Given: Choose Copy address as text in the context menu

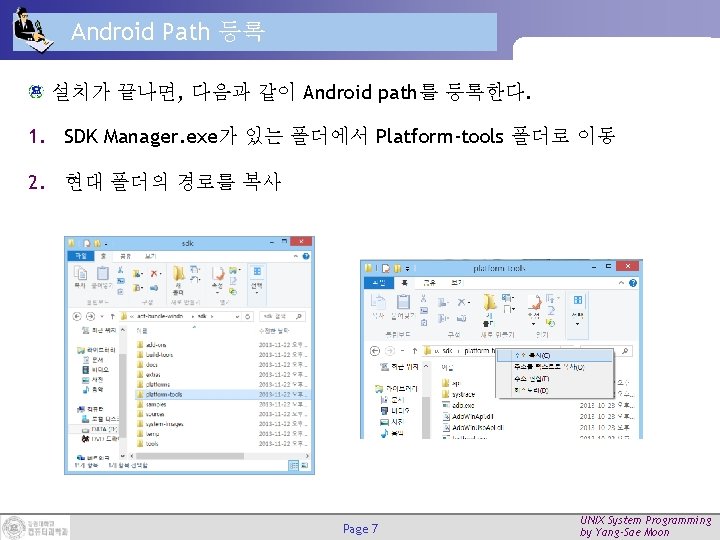Looking at the screenshot, I should 555,367.
